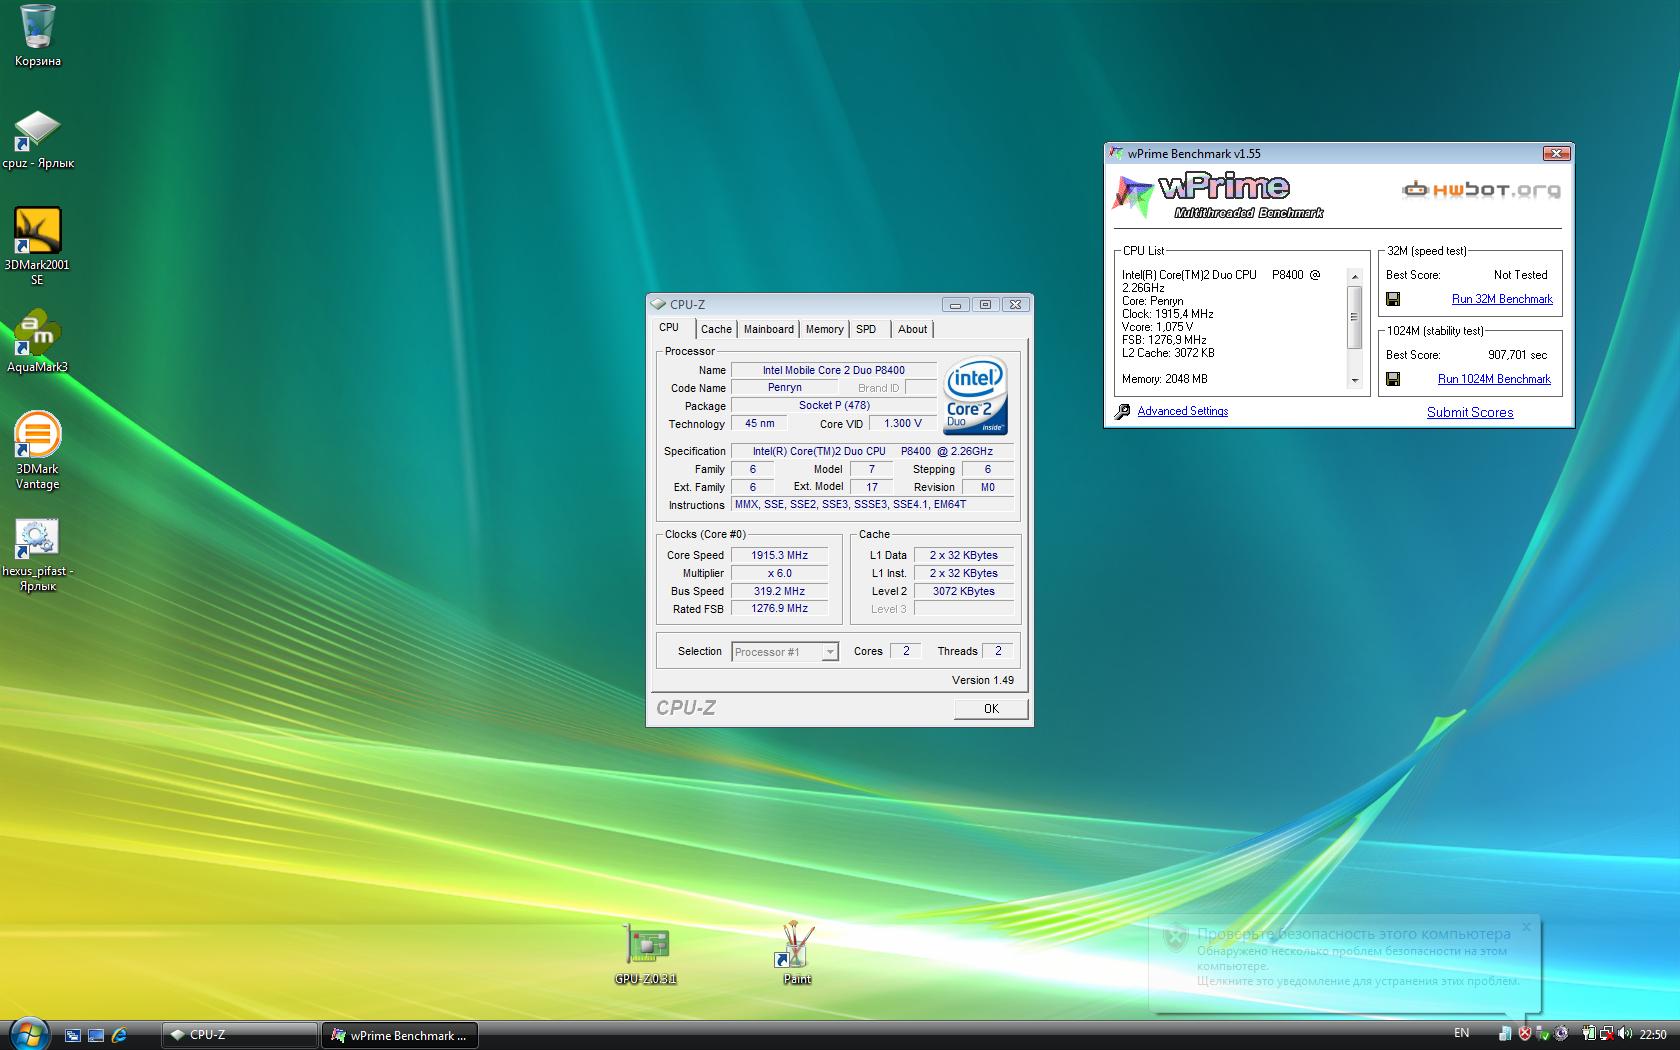The image size is (1680, 1050).
Task: Click the Name field Intel Mobile Core 2 Duo P8400
Action: pyautogui.click(x=833, y=370)
